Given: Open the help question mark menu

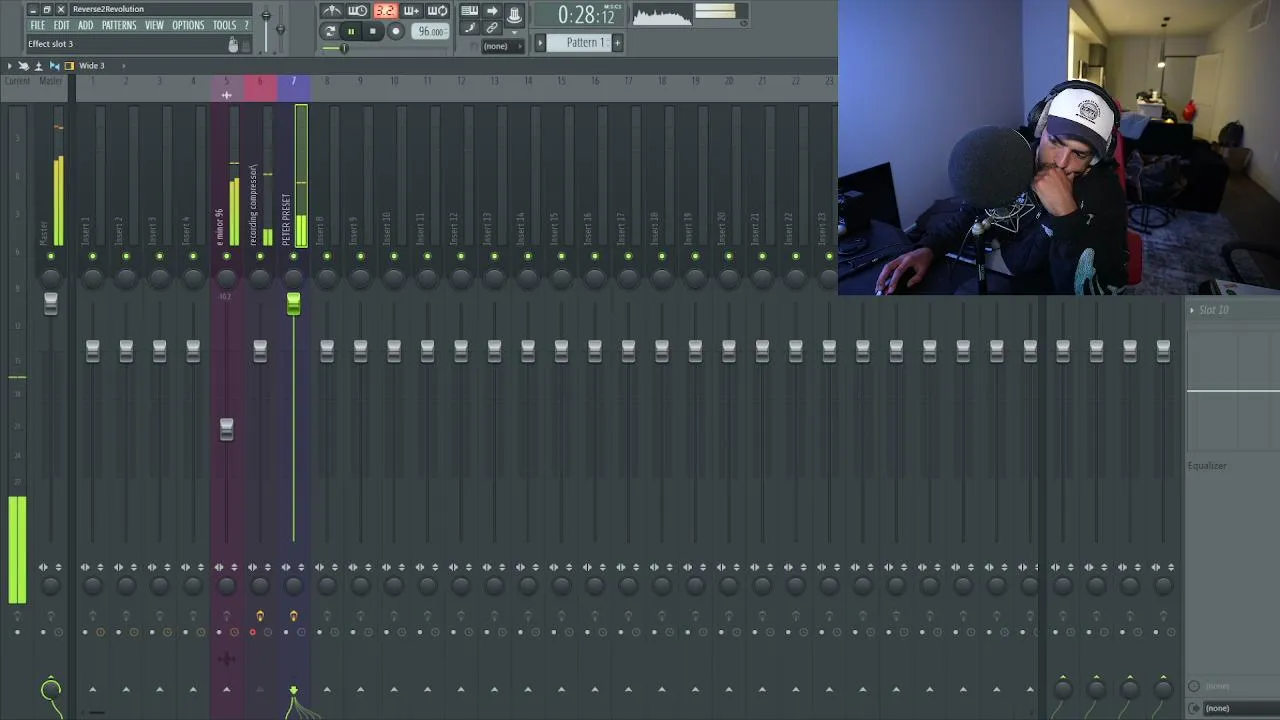Looking at the screenshot, I should click(246, 25).
